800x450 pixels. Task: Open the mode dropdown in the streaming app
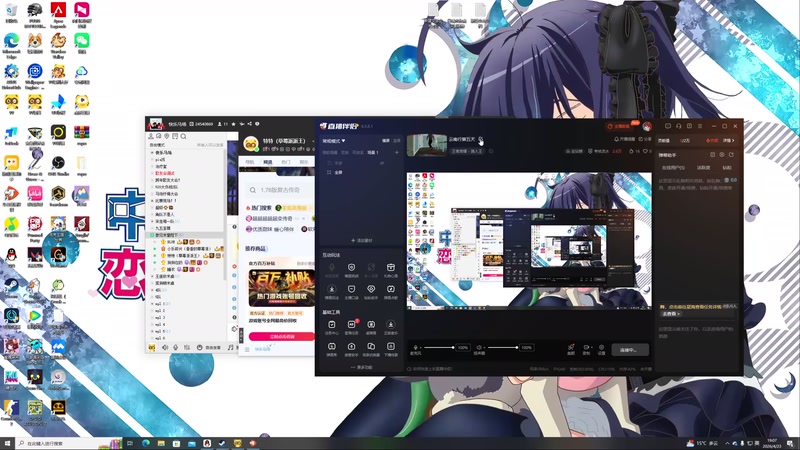tap(334, 140)
